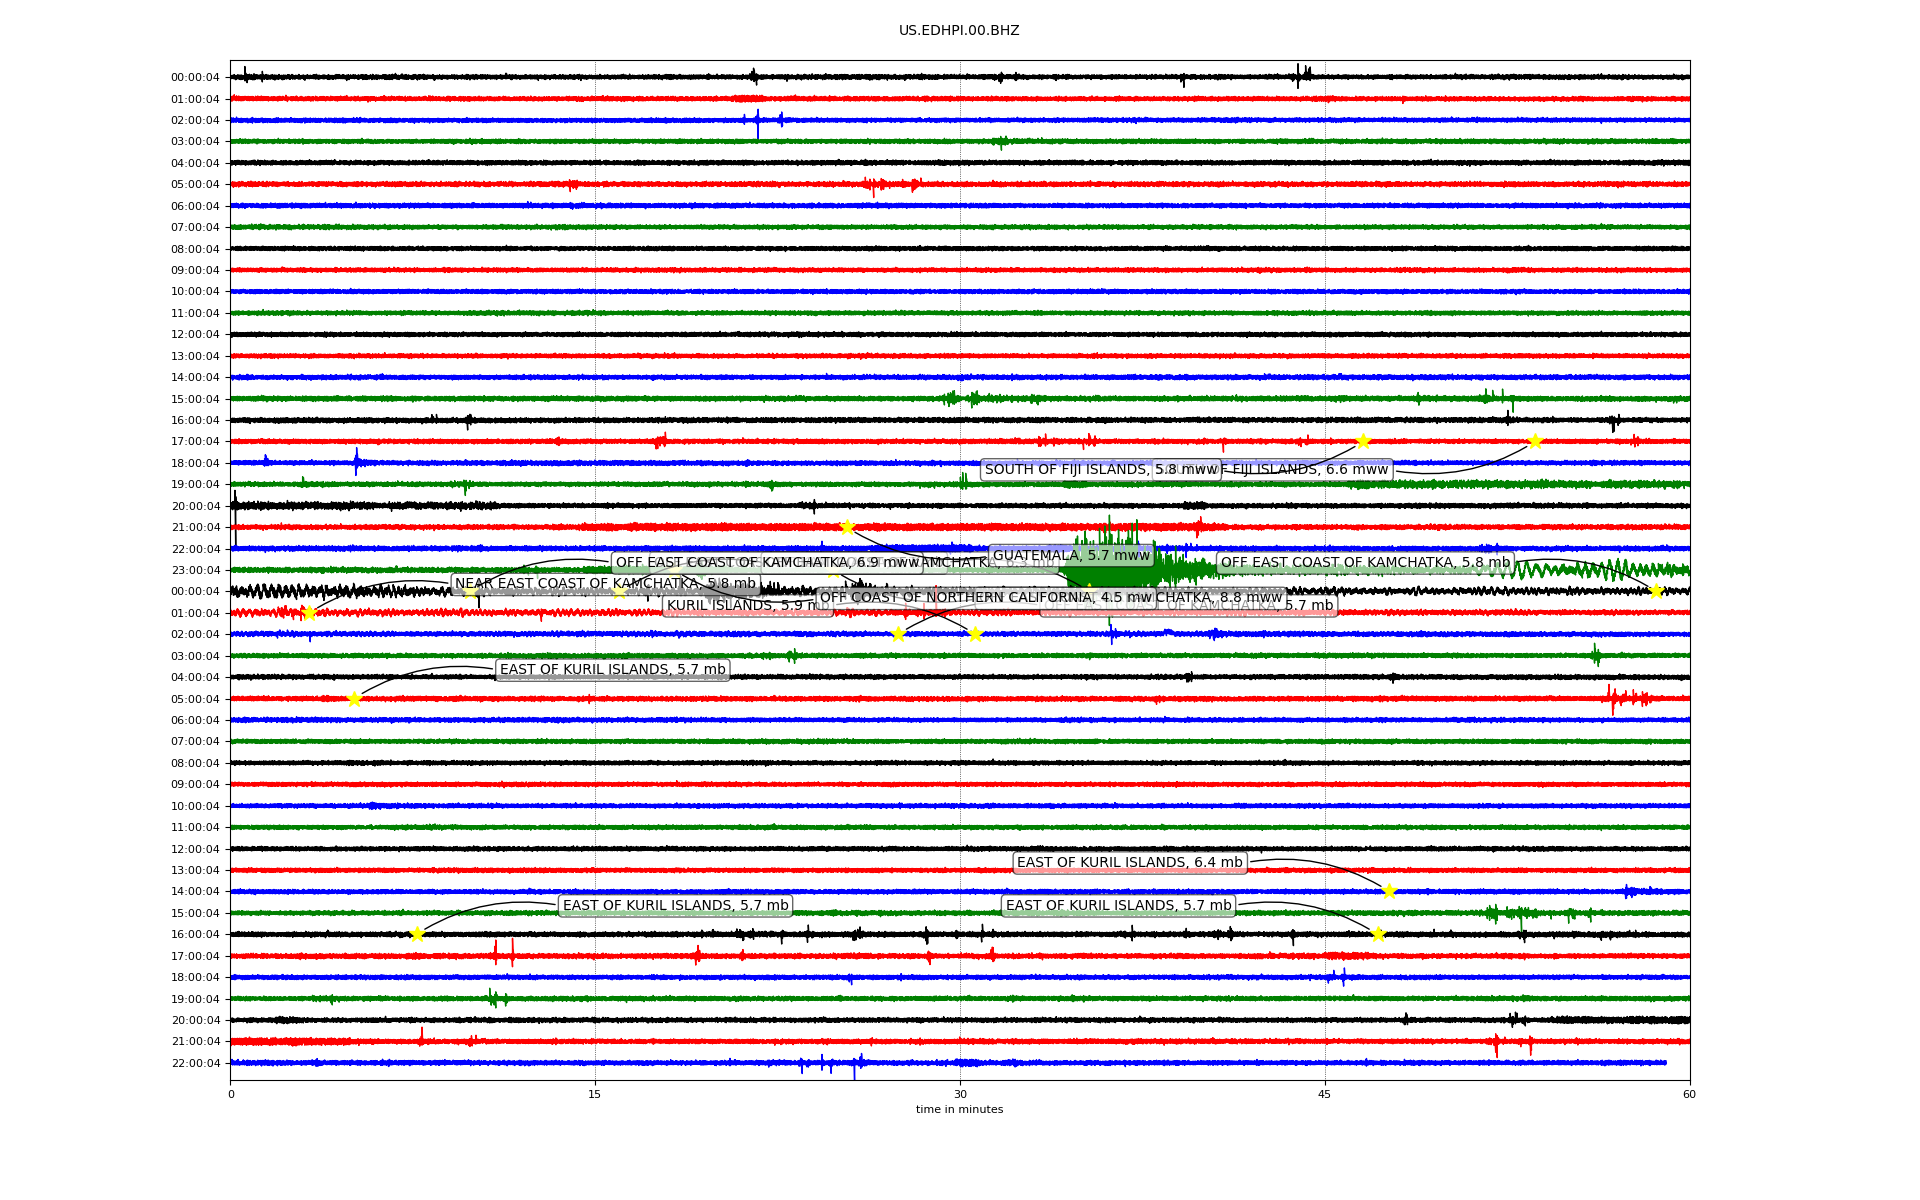This screenshot has width=1920, height=1200.
Task: Click star marker linked to FIJI ISLANDS 6.6 mww
Action: [1535, 441]
